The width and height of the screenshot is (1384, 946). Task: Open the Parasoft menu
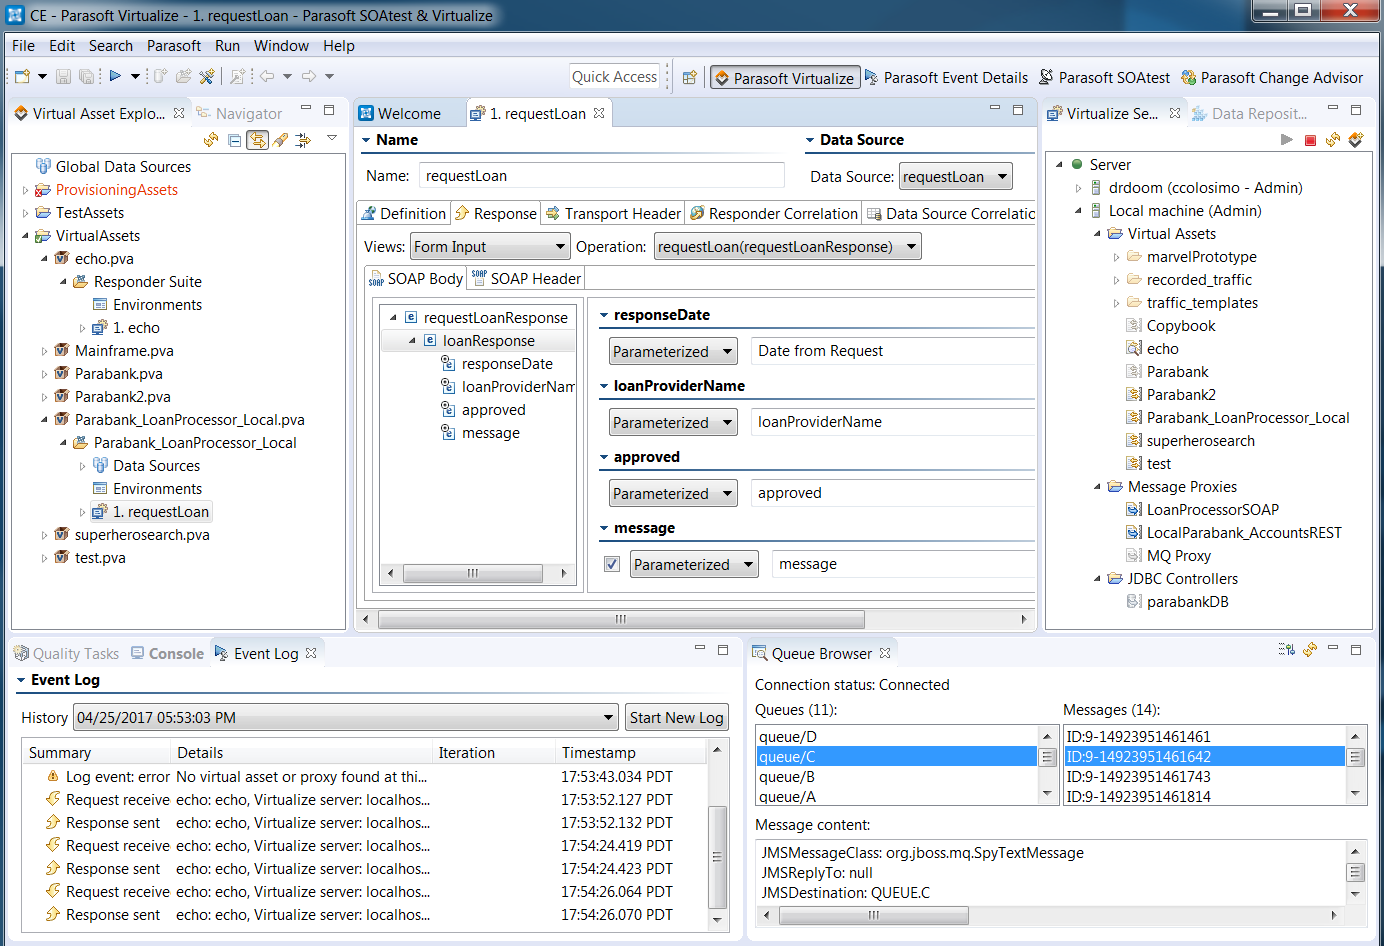(x=174, y=46)
